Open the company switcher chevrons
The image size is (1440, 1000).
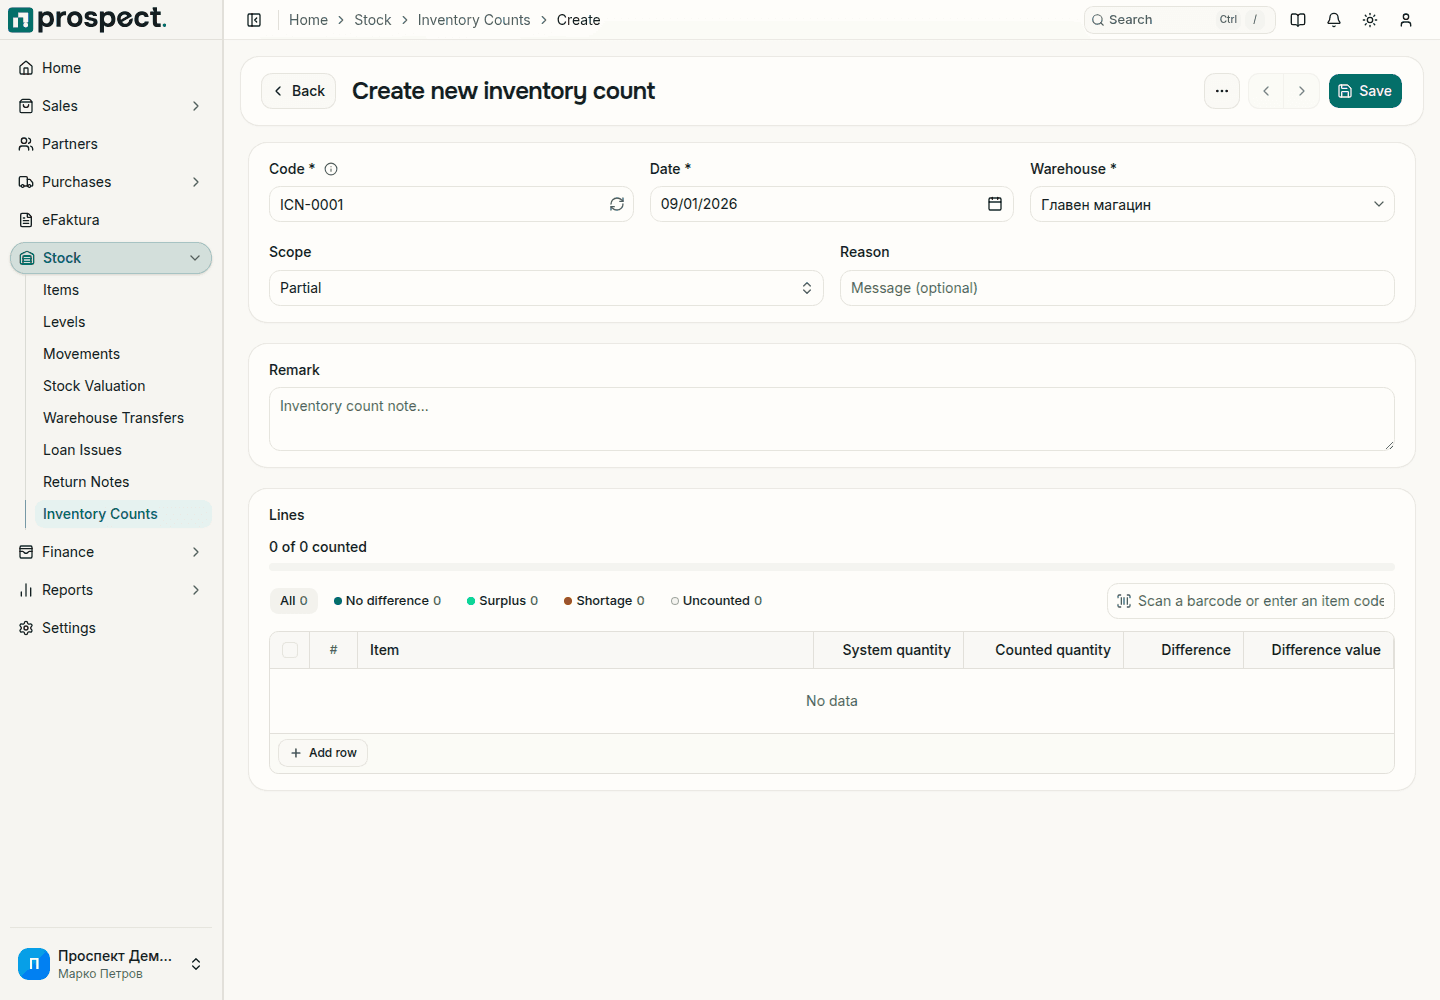(x=196, y=964)
